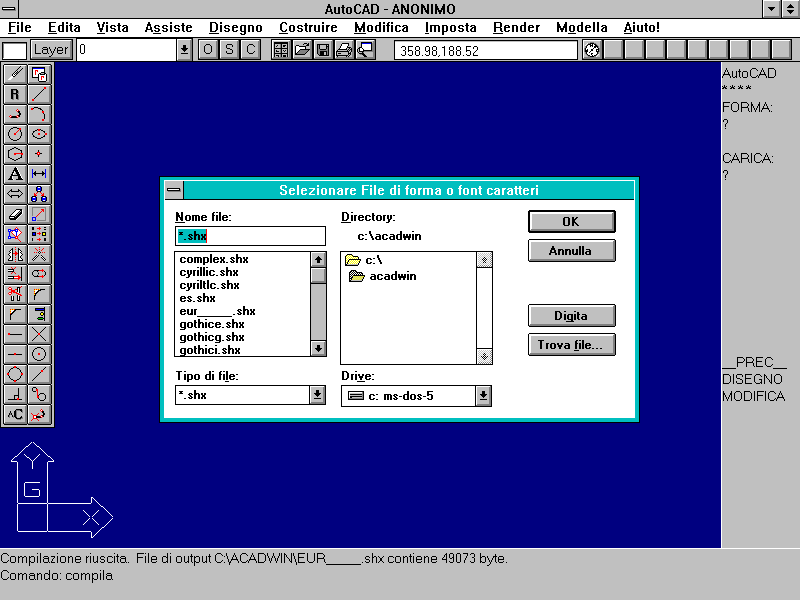Pick the Intersection object snap icon

(39, 334)
